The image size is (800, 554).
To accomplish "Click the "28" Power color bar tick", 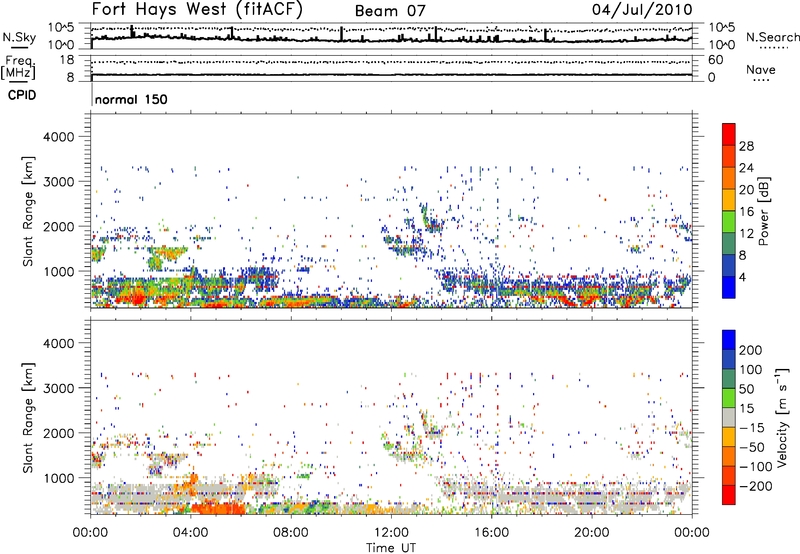I will tap(746, 146).
